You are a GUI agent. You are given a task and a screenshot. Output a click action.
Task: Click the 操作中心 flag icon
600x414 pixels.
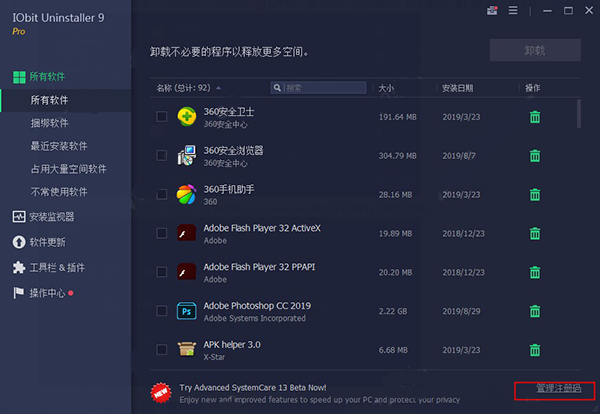click(18, 293)
